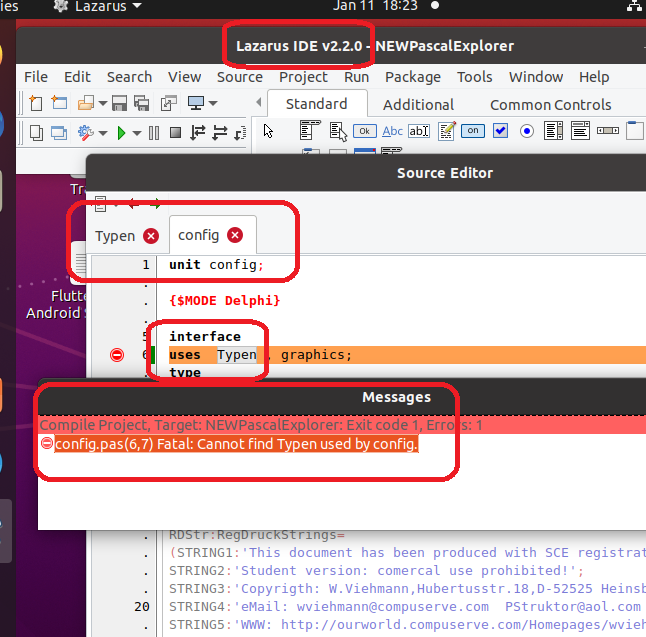This screenshot has width=646, height=637.
Task: Select the TRadioButton component icon
Action: (x=527, y=131)
